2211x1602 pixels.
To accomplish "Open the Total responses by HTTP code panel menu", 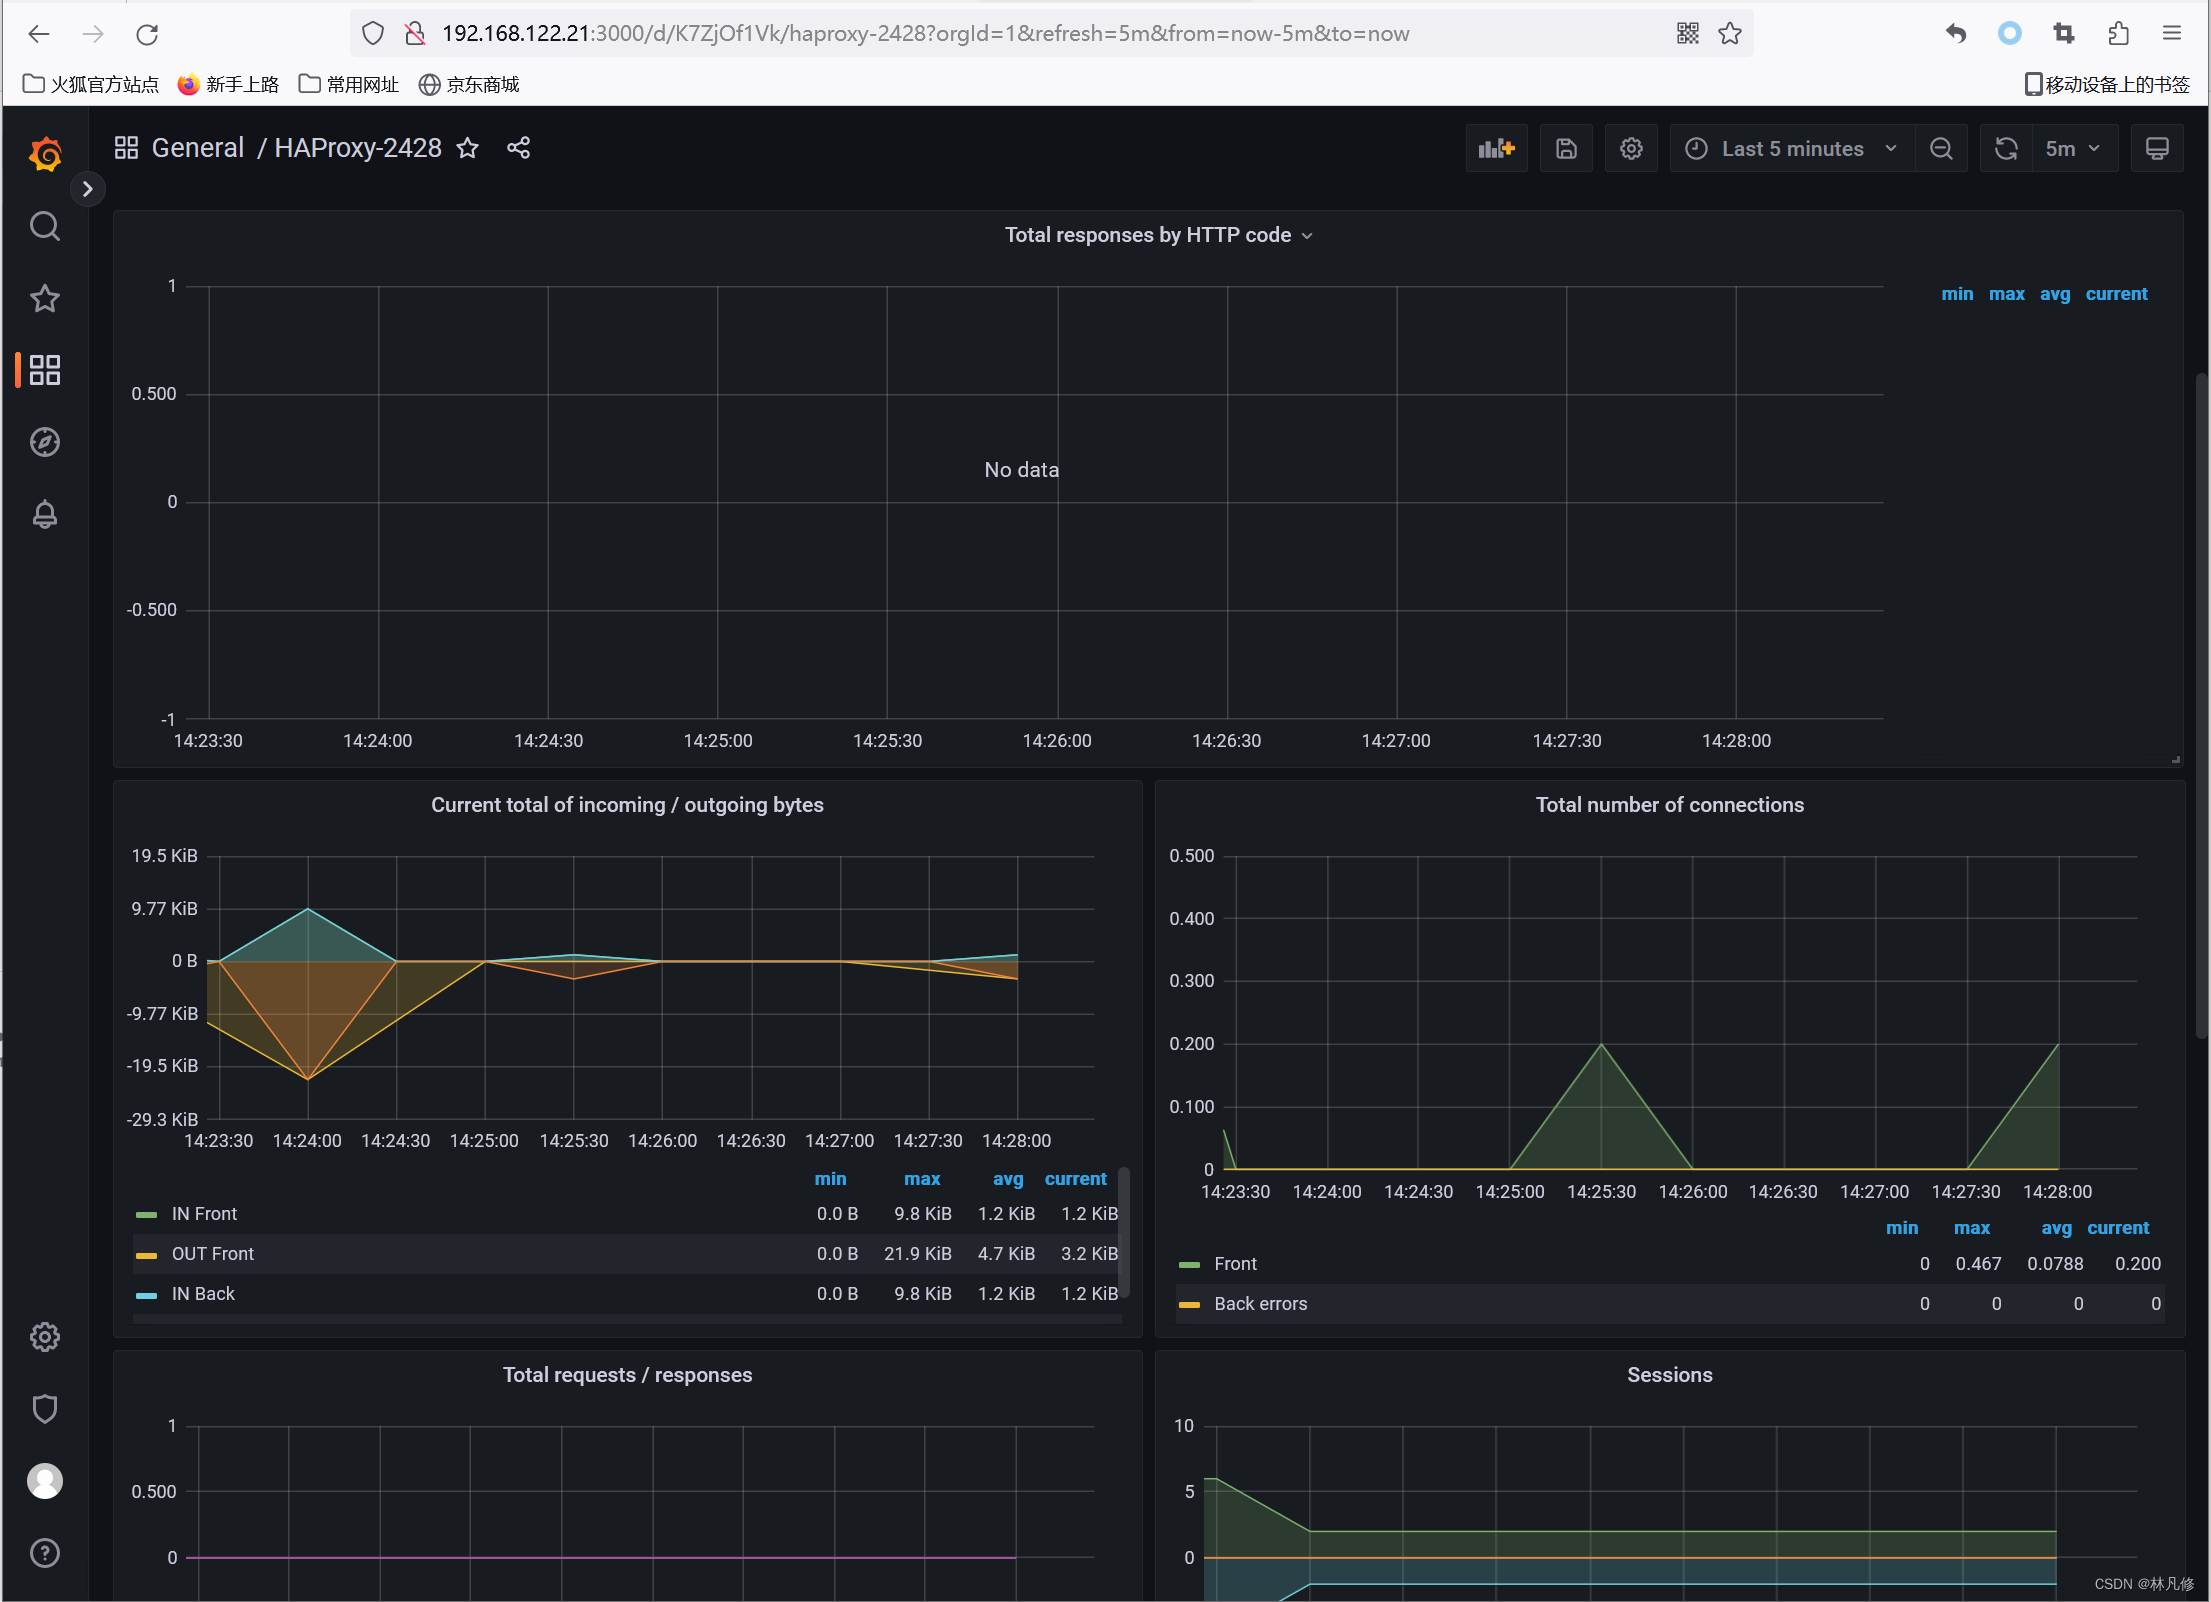I will (x=1159, y=235).
